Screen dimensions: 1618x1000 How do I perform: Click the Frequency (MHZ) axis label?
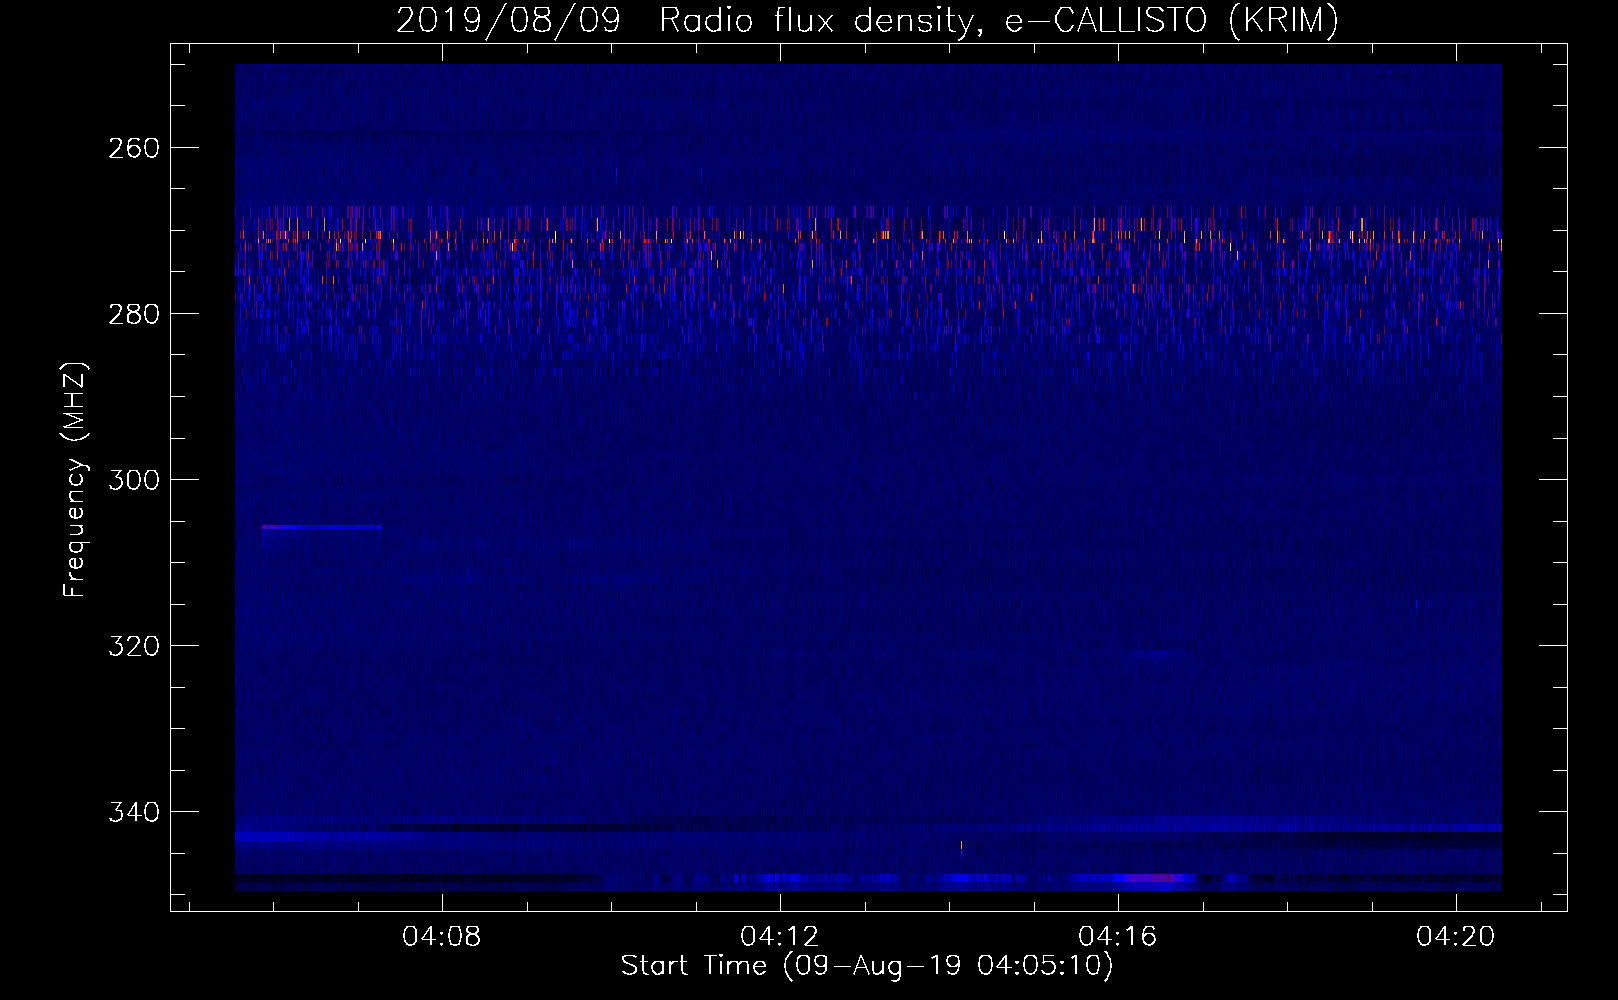pyautogui.click(x=75, y=479)
